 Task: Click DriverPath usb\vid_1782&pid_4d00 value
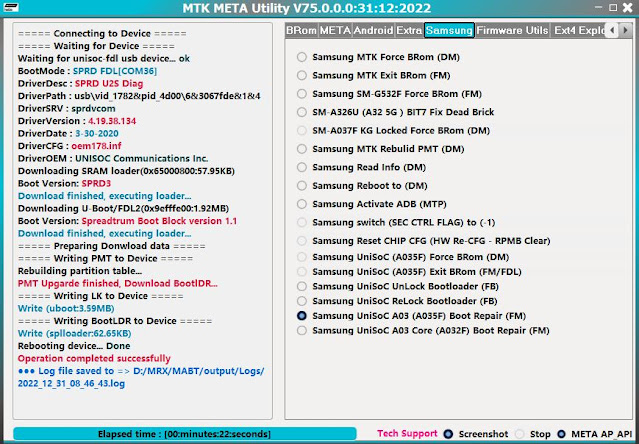167,96
